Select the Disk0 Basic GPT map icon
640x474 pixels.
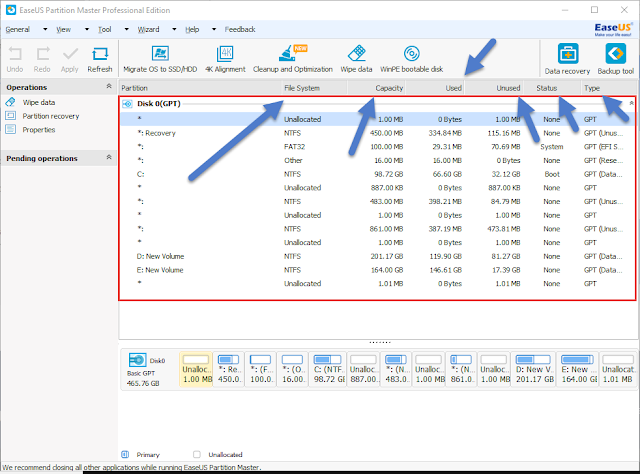(137, 360)
